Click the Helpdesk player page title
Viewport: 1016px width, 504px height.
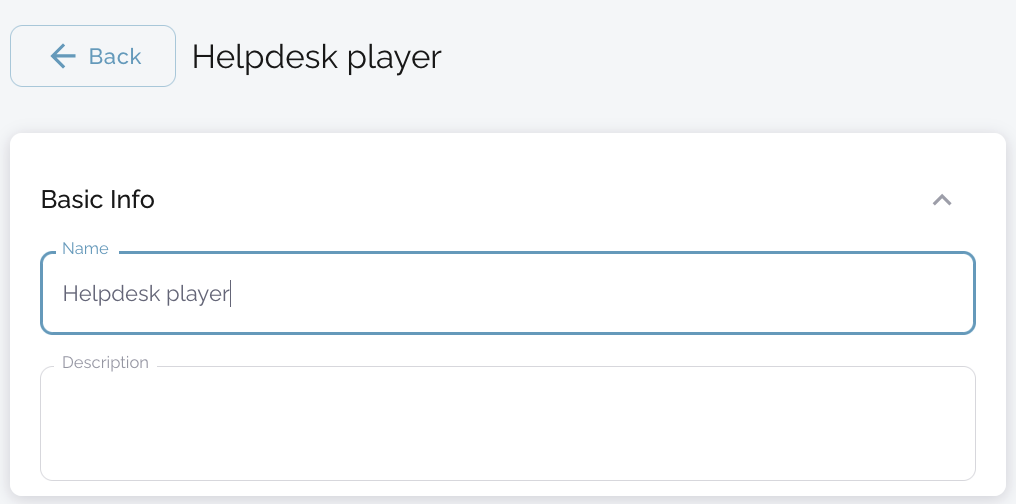click(316, 56)
